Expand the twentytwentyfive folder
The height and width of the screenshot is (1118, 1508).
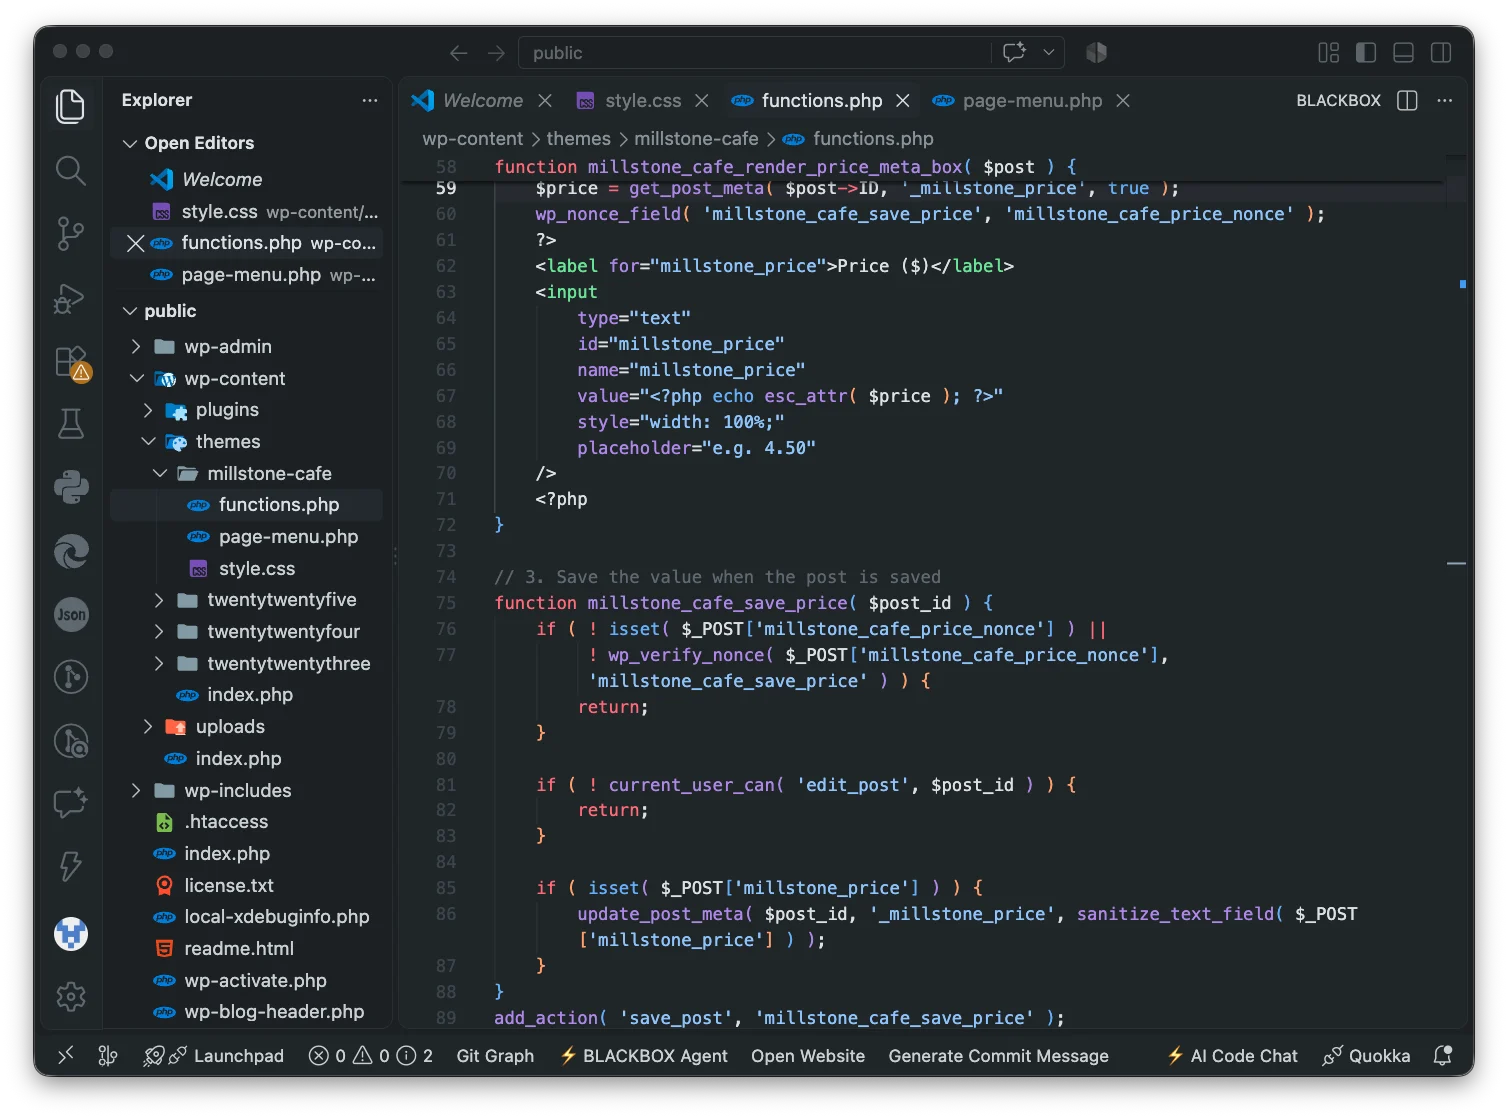click(x=159, y=600)
